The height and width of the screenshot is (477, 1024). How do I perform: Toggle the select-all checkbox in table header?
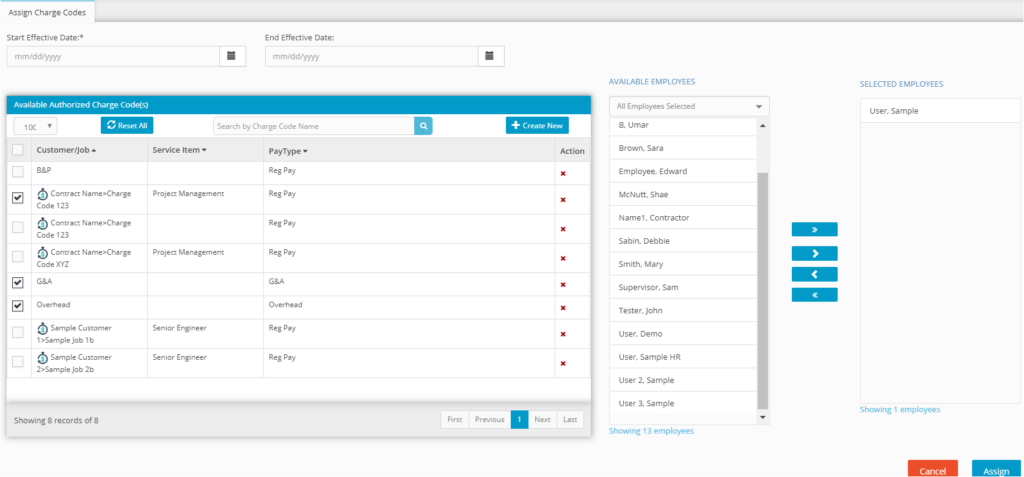18,150
